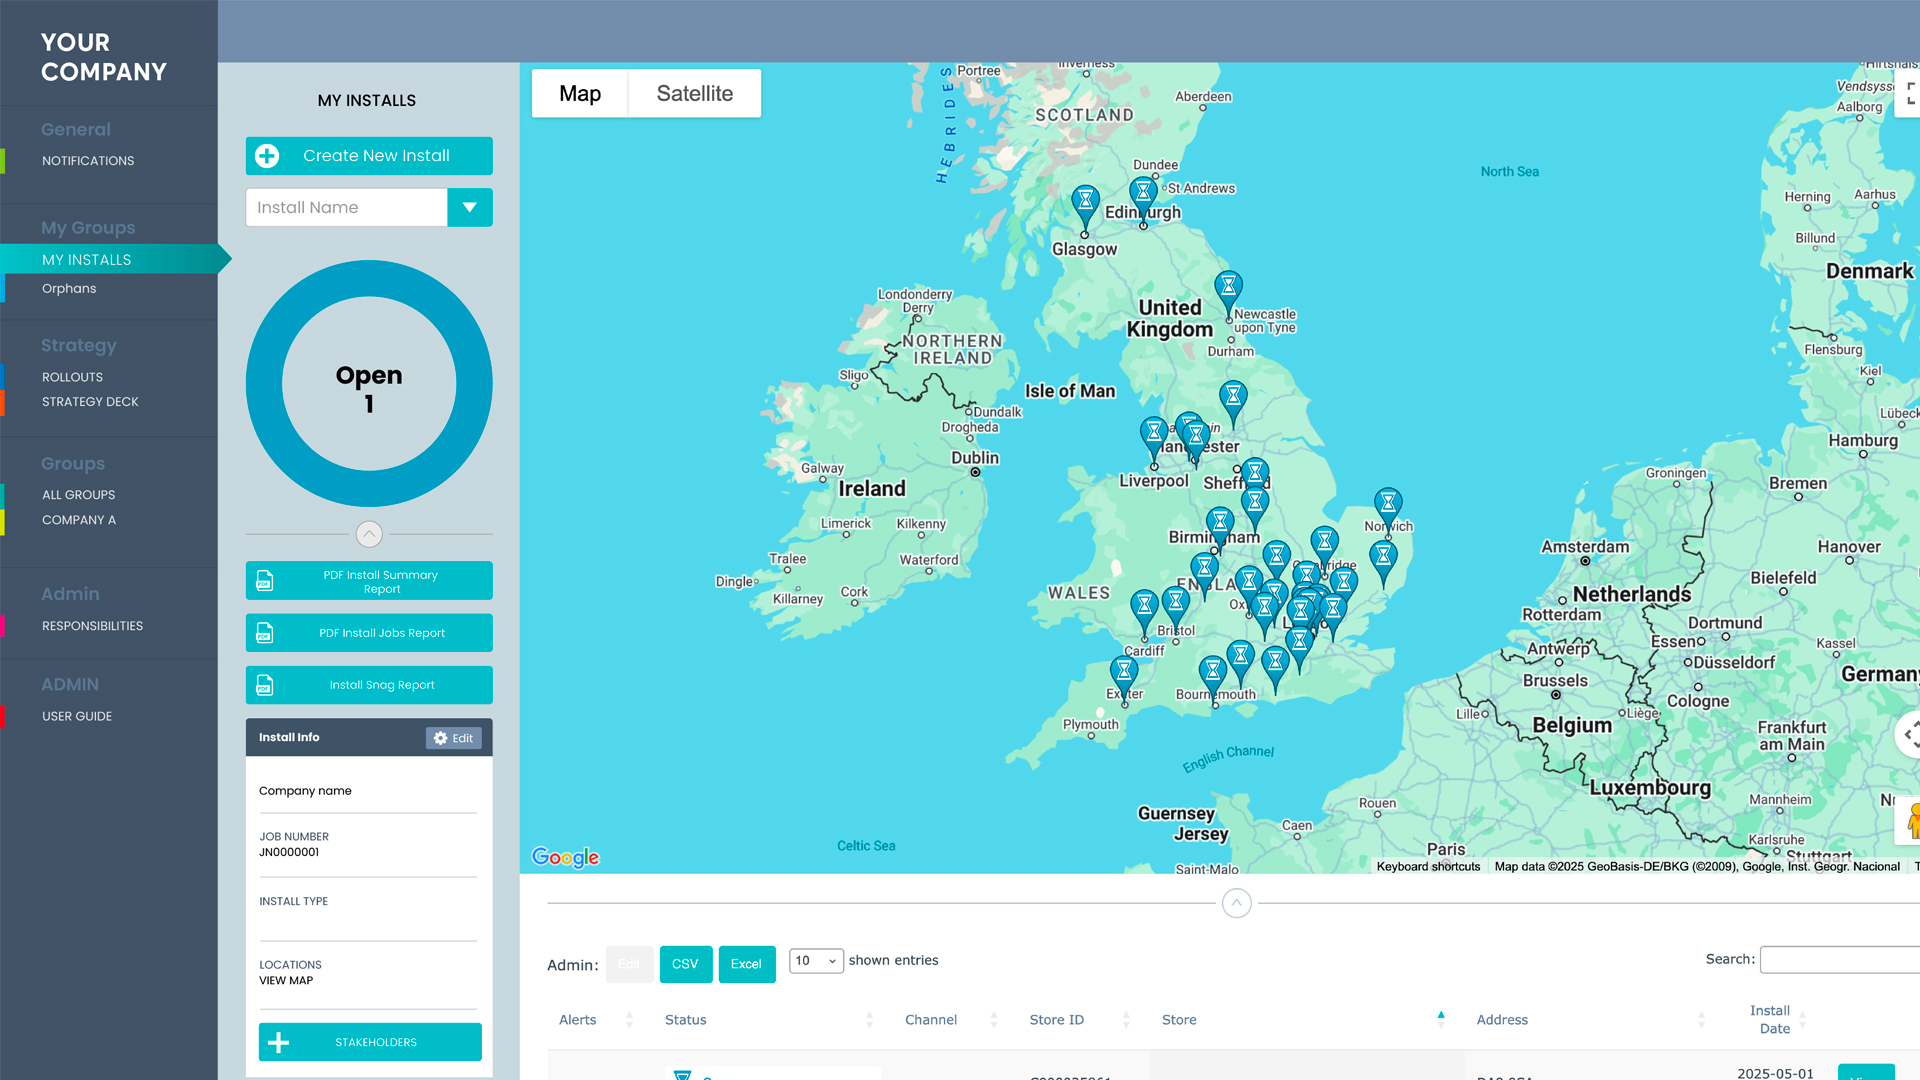Select MY INSTALLS in the sidebar
This screenshot has height=1080, width=1920.
pos(87,260)
